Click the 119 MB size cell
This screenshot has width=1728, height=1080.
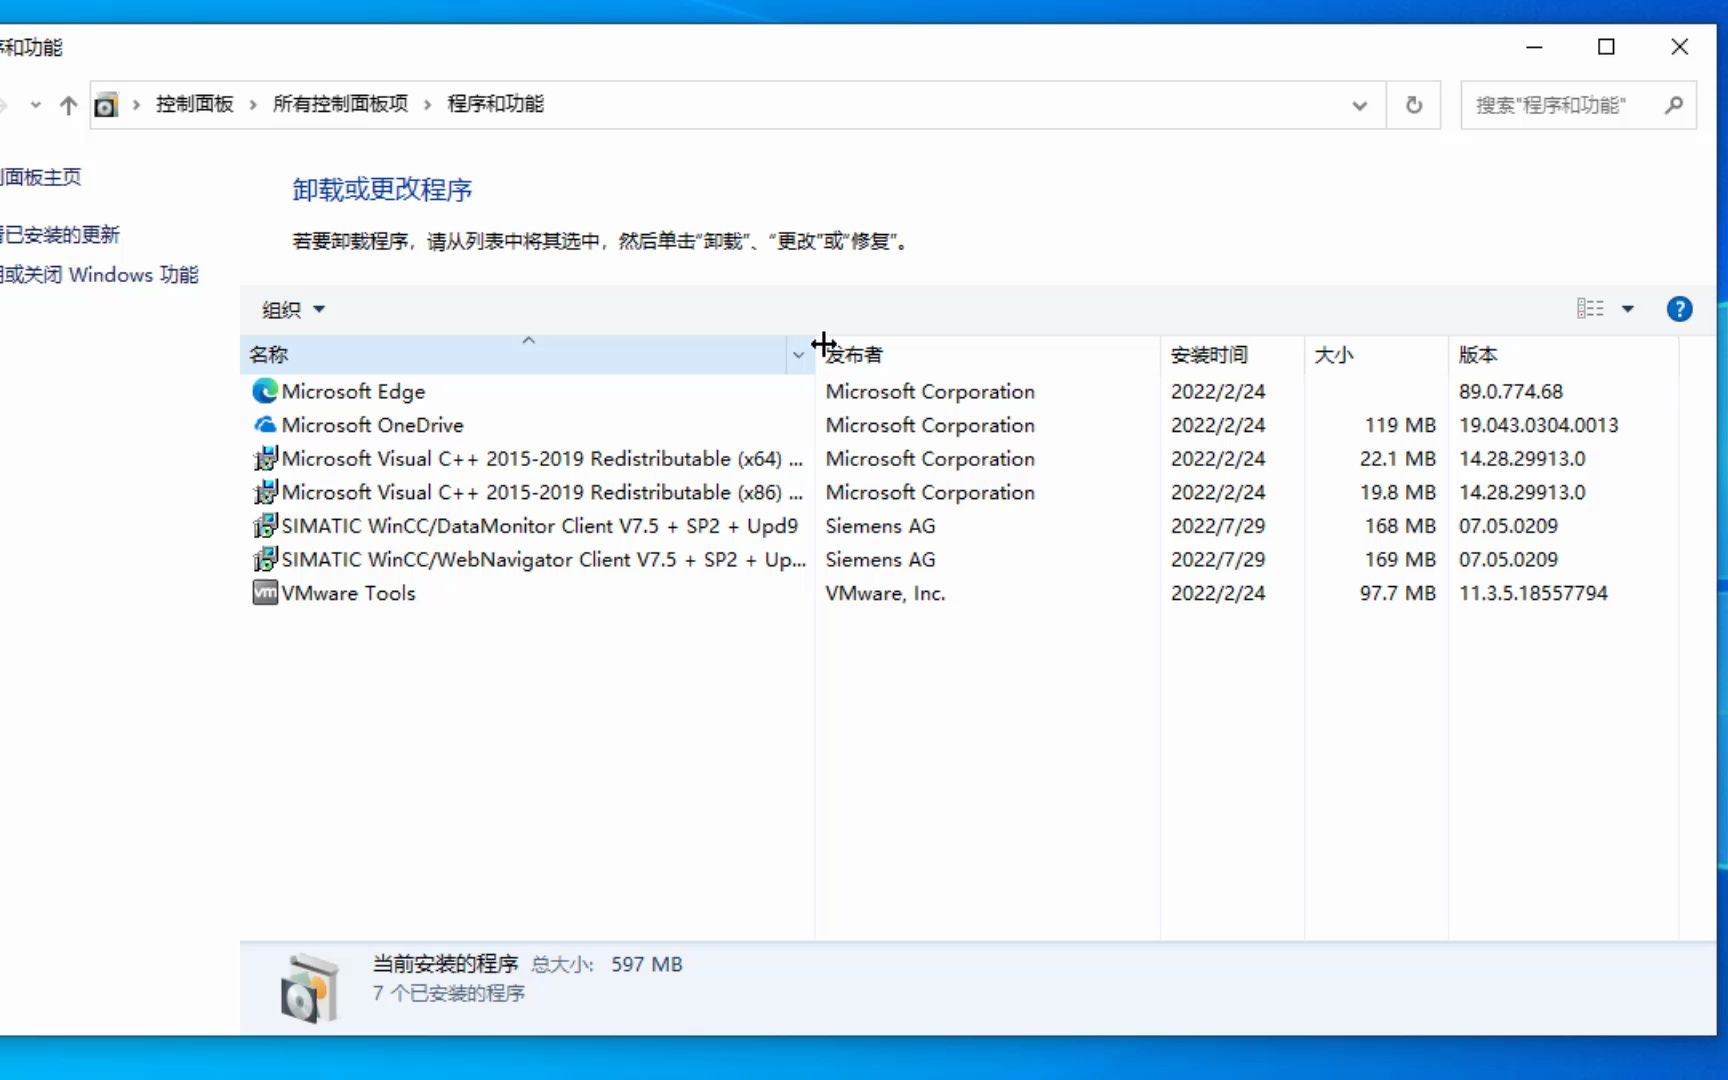(1400, 425)
